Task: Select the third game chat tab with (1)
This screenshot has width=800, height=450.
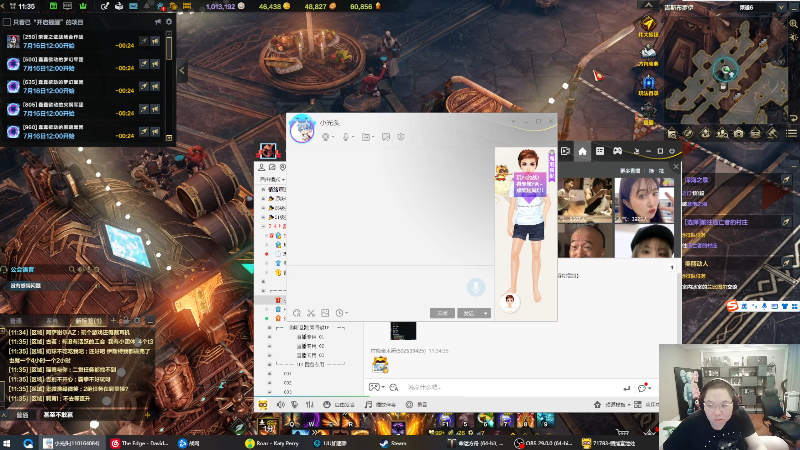Action: (x=88, y=321)
